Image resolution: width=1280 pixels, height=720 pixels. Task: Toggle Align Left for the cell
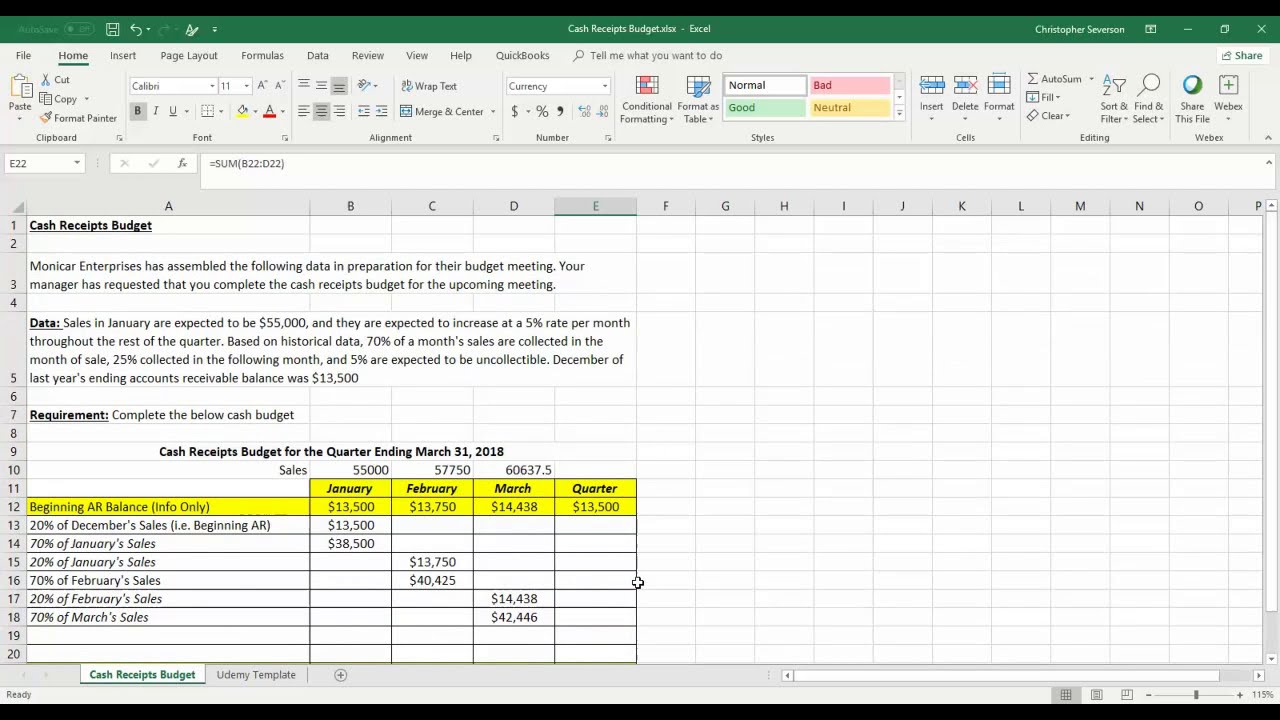(304, 112)
